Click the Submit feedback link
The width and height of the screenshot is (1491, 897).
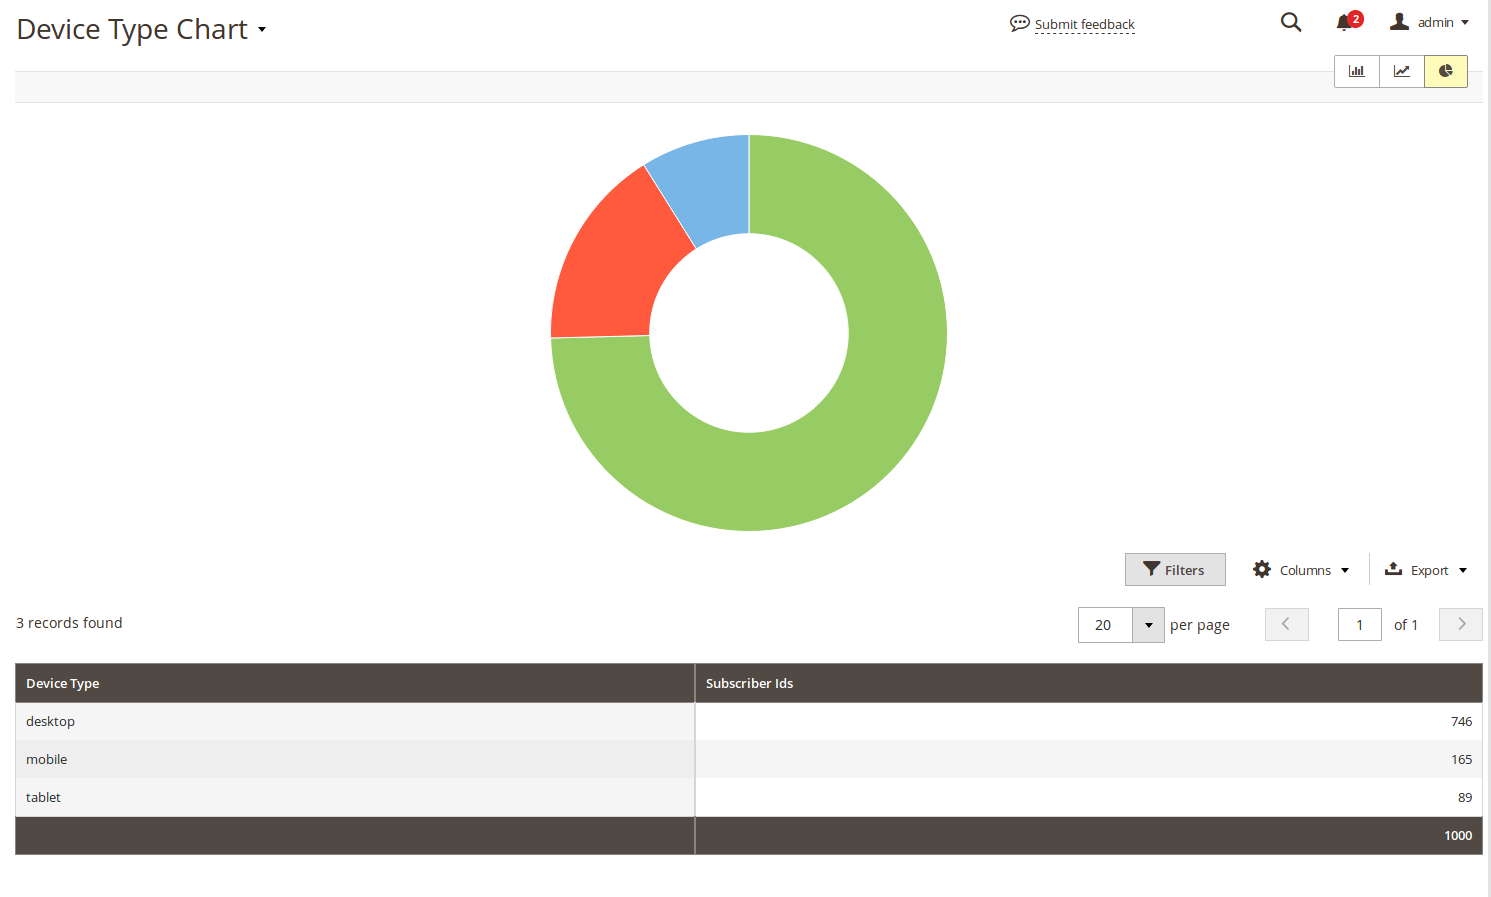[x=1084, y=24]
